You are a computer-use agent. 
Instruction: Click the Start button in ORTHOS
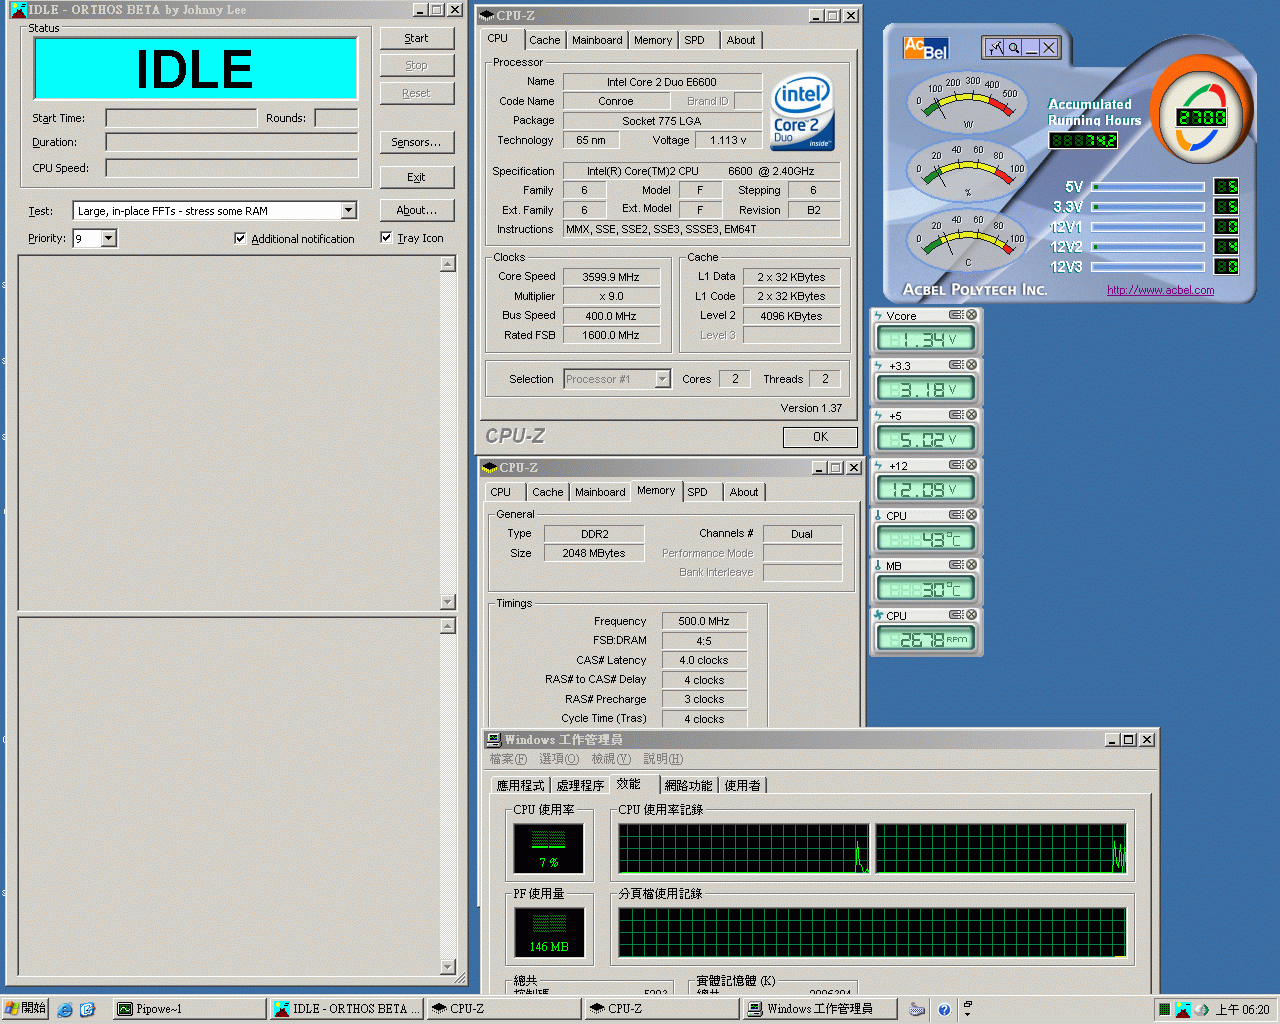point(417,38)
